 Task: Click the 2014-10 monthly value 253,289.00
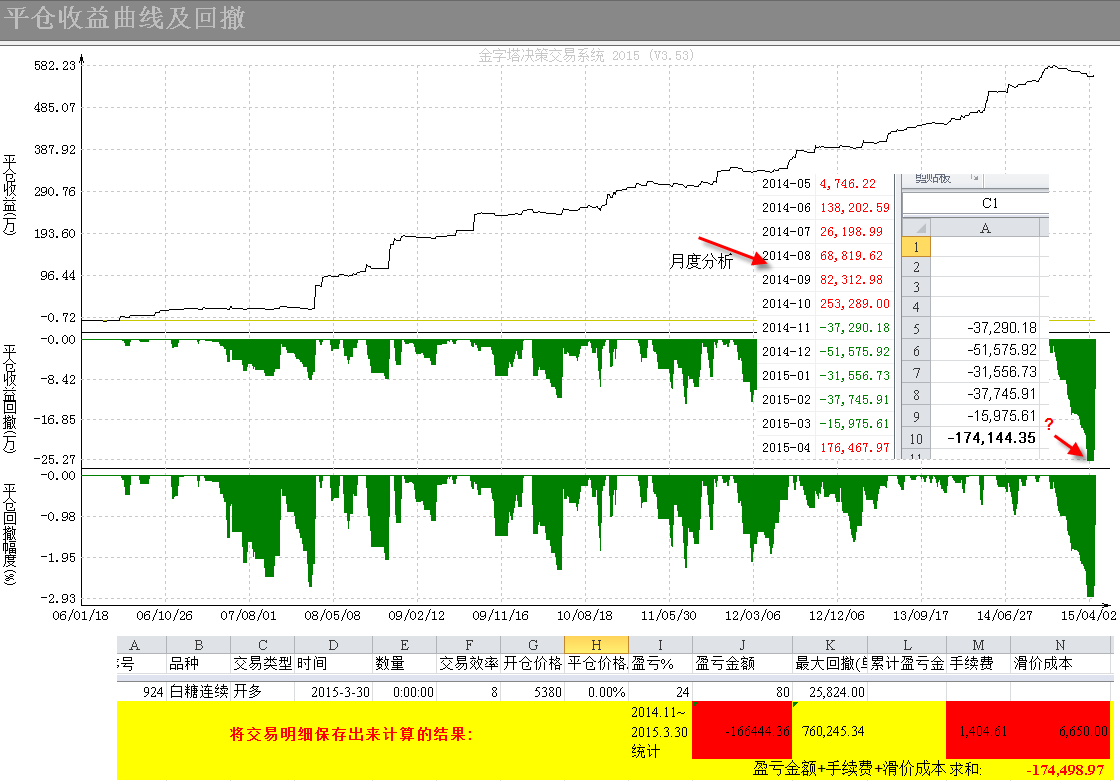click(x=854, y=304)
